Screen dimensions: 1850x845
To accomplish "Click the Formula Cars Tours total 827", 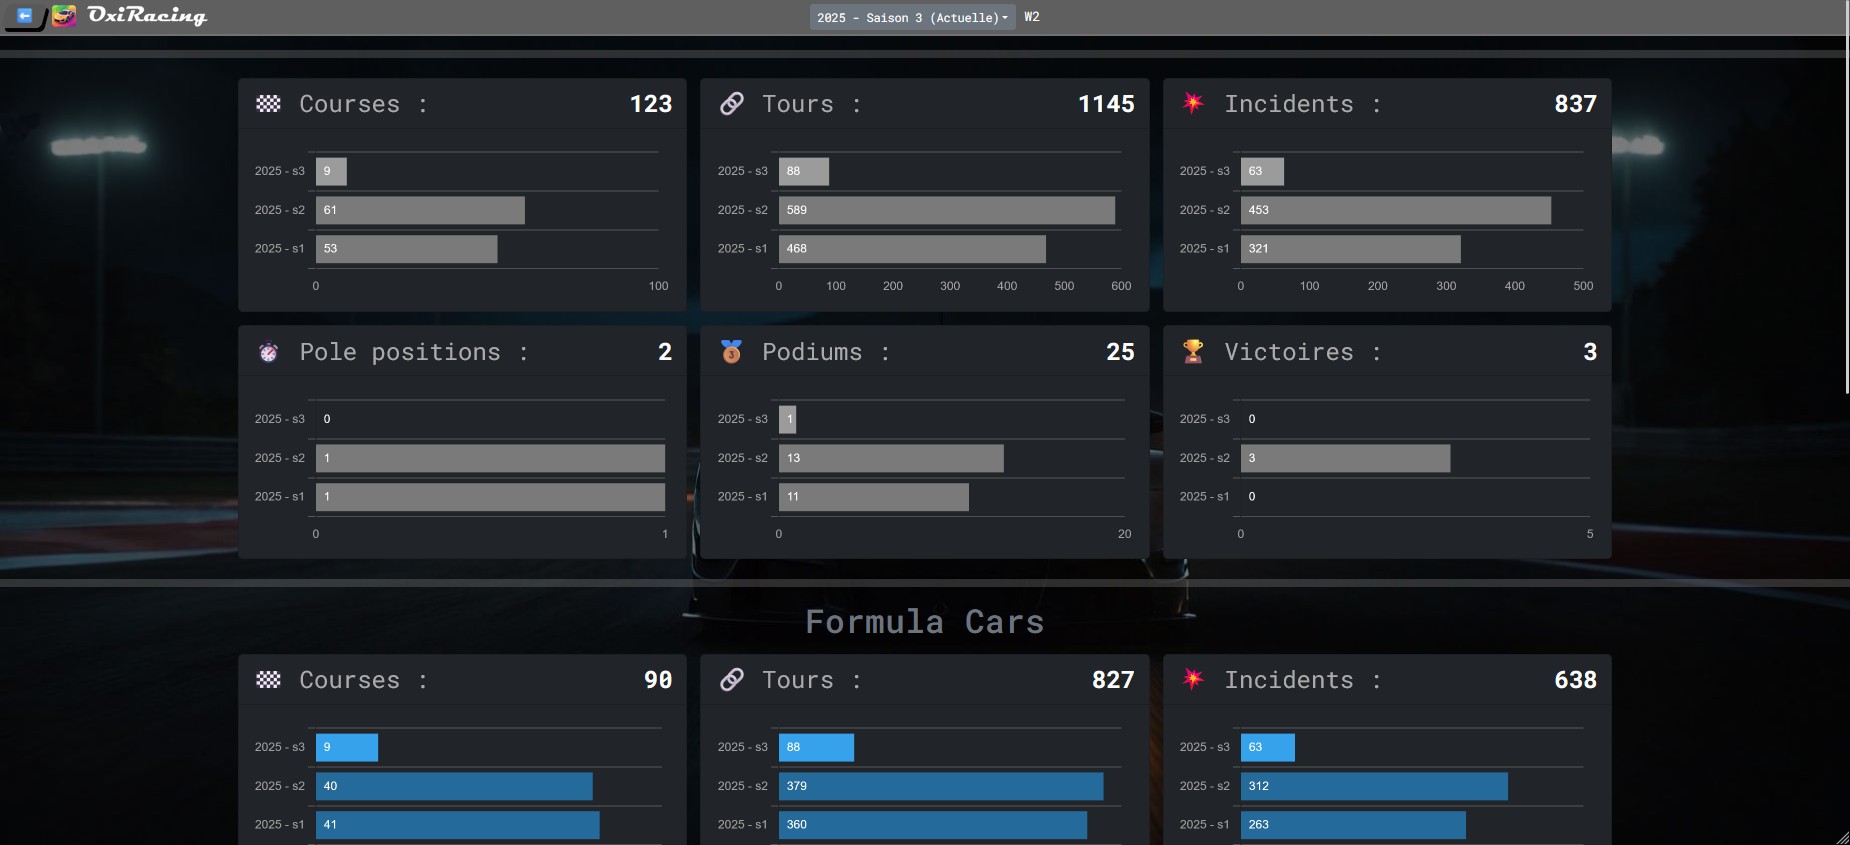I will tap(1113, 680).
